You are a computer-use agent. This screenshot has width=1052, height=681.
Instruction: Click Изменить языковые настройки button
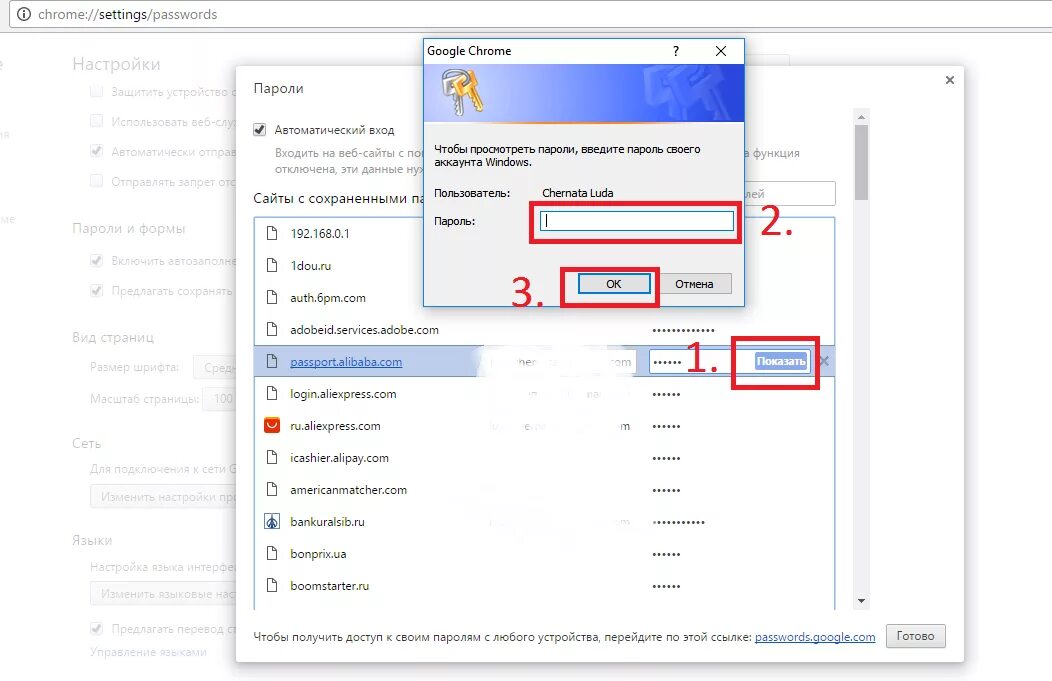(x=163, y=594)
